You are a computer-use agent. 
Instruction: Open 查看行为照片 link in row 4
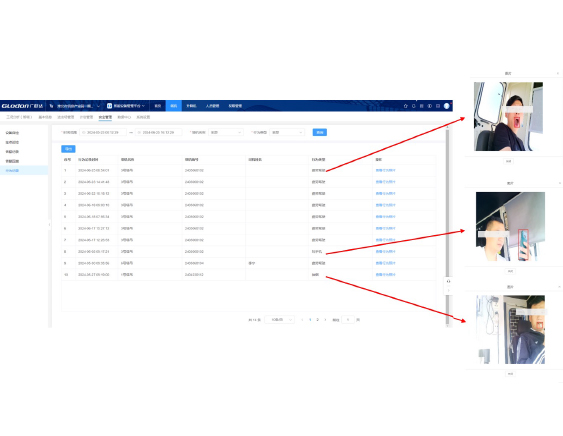pos(385,205)
